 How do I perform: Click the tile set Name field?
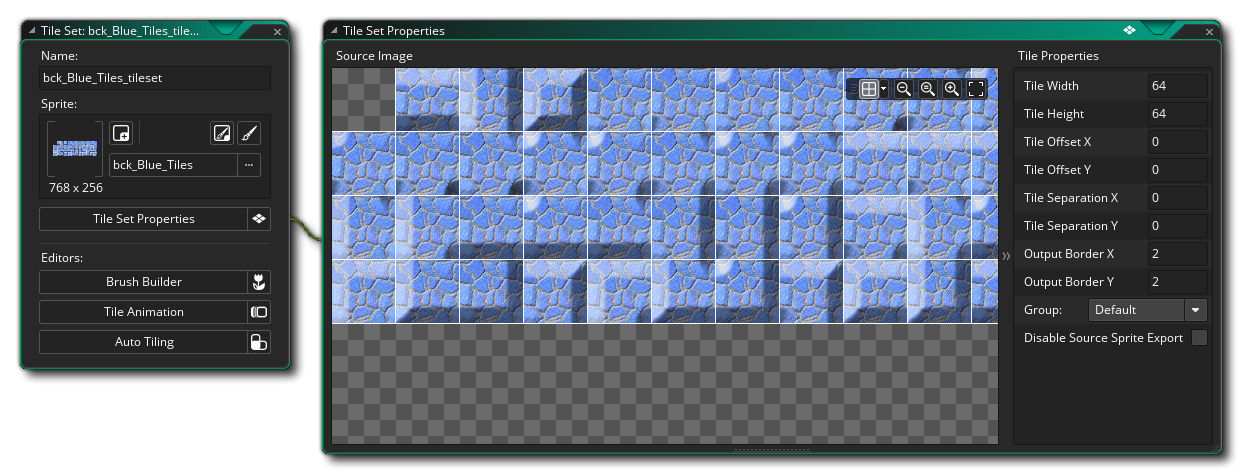155,78
